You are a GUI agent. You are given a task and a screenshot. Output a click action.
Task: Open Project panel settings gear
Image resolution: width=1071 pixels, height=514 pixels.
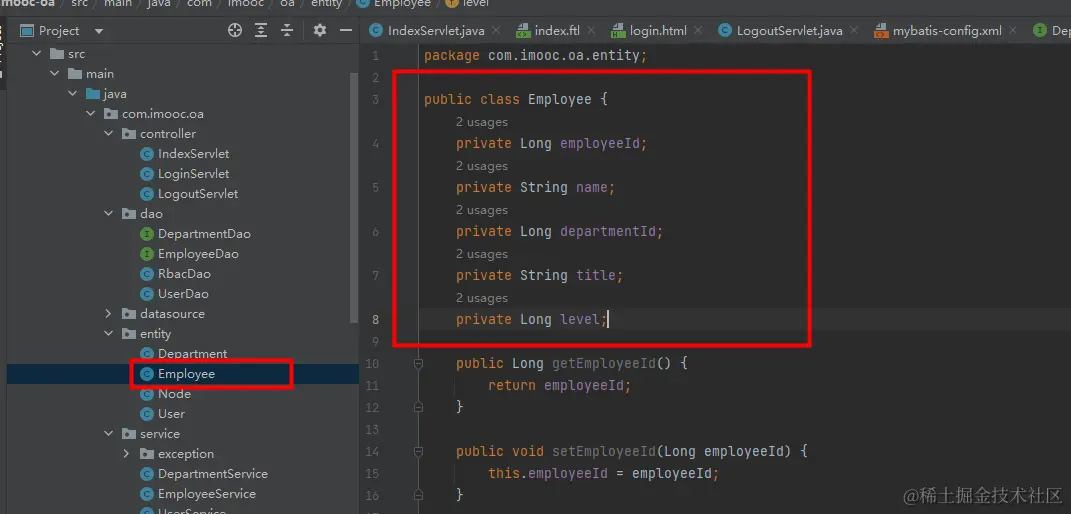320,30
